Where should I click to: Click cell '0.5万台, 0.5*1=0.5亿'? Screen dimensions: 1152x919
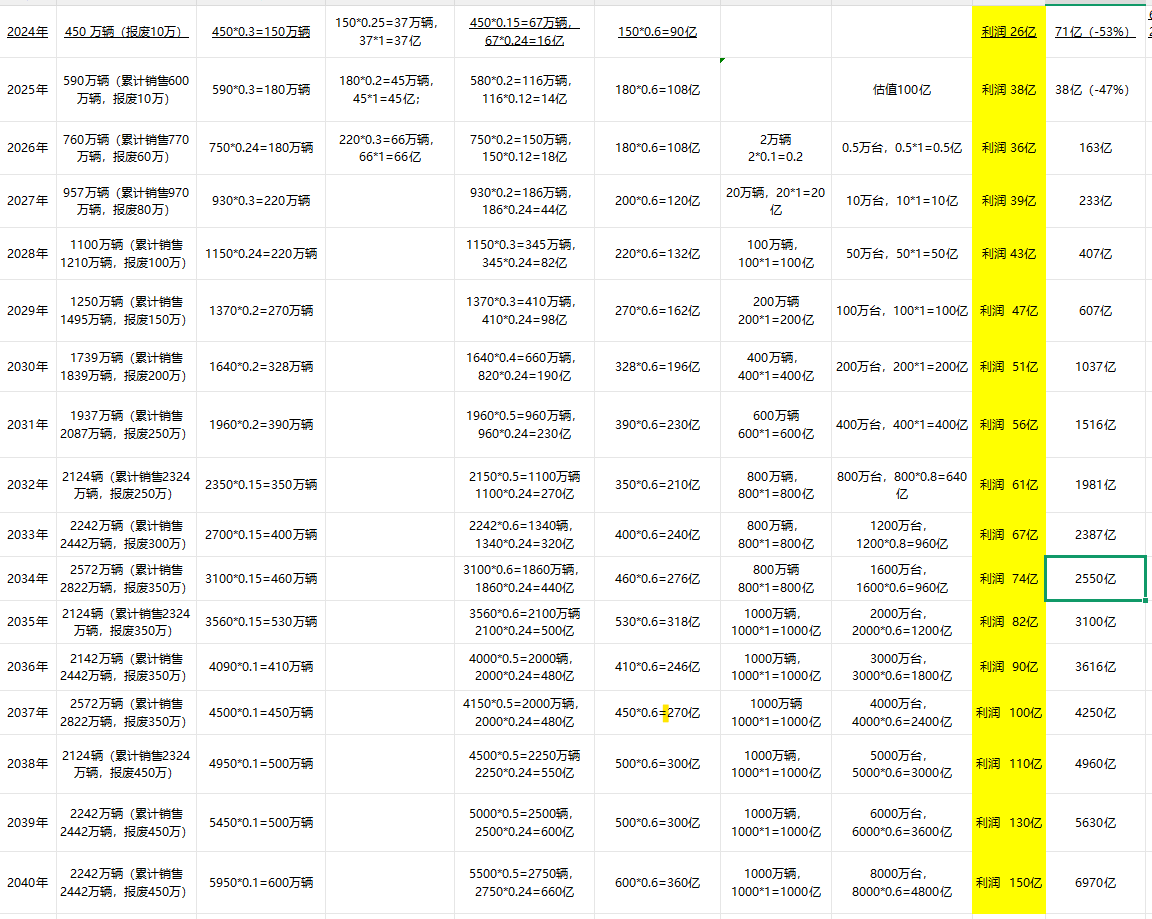pos(901,148)
